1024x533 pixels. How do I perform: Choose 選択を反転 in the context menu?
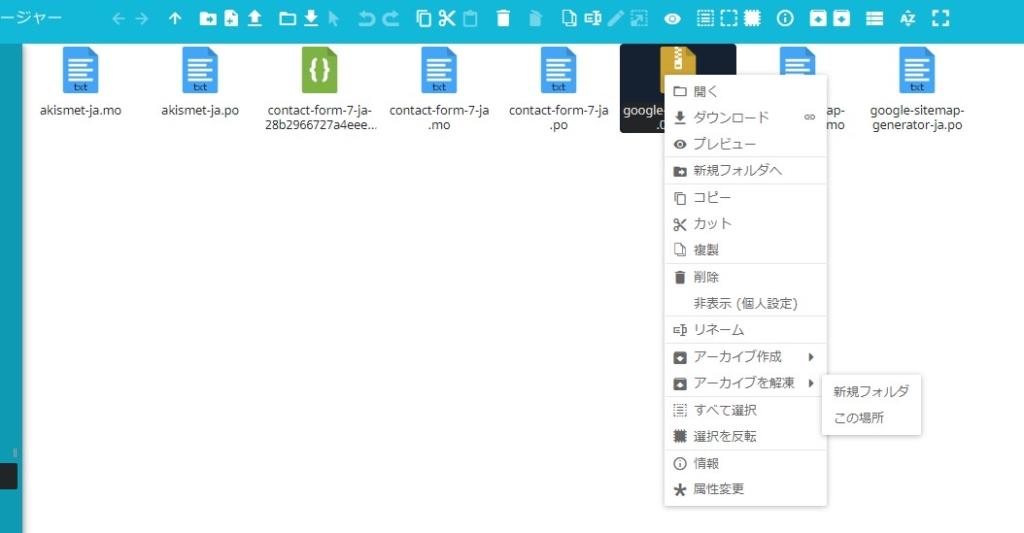tap(745, 436)
